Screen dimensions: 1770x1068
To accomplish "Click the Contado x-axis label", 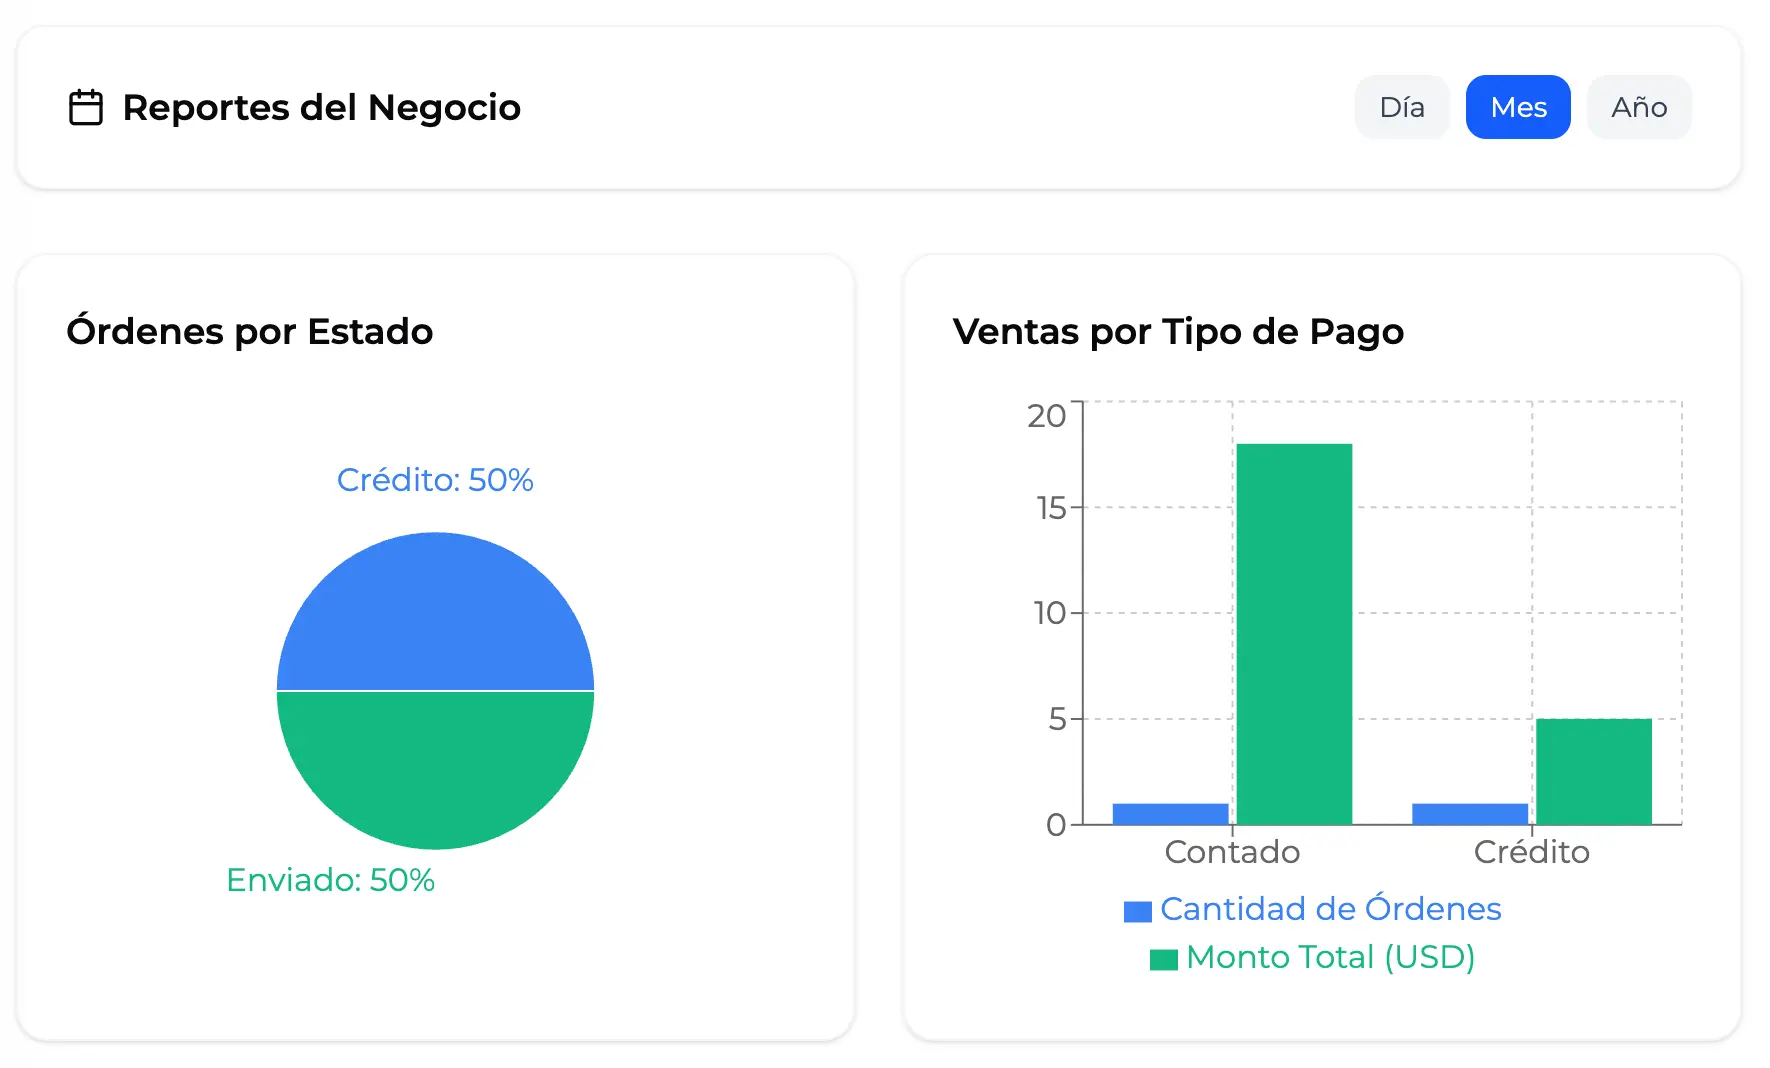I will tap(1232, 852).
